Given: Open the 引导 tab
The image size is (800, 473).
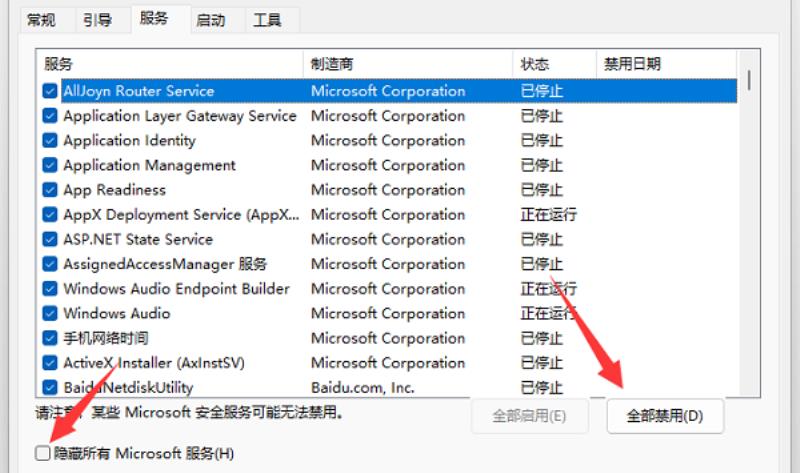Looking at the screenshot, I should pyautogui.click(x=97, y=20).
